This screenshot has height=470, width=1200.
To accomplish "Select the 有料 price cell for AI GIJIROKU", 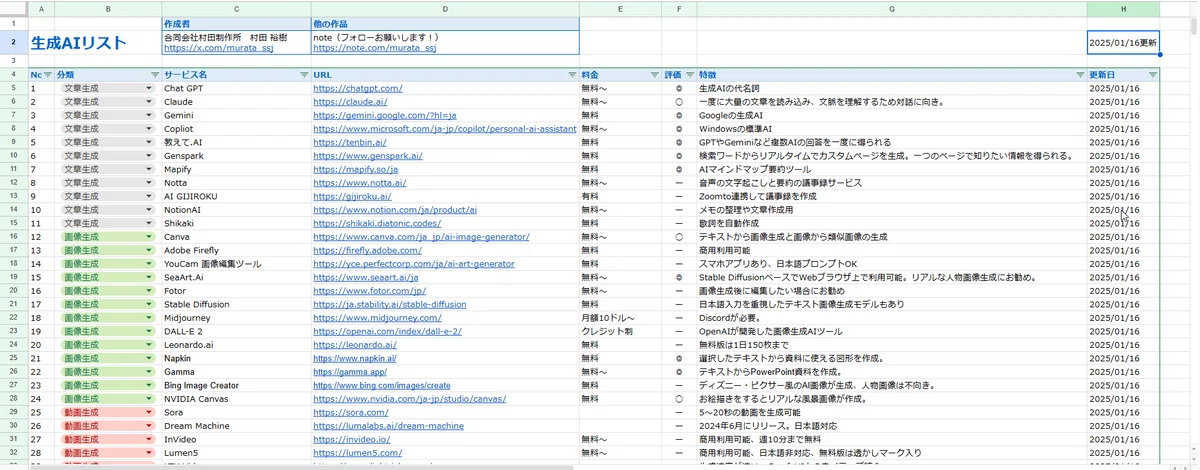I will pos(620,196).
